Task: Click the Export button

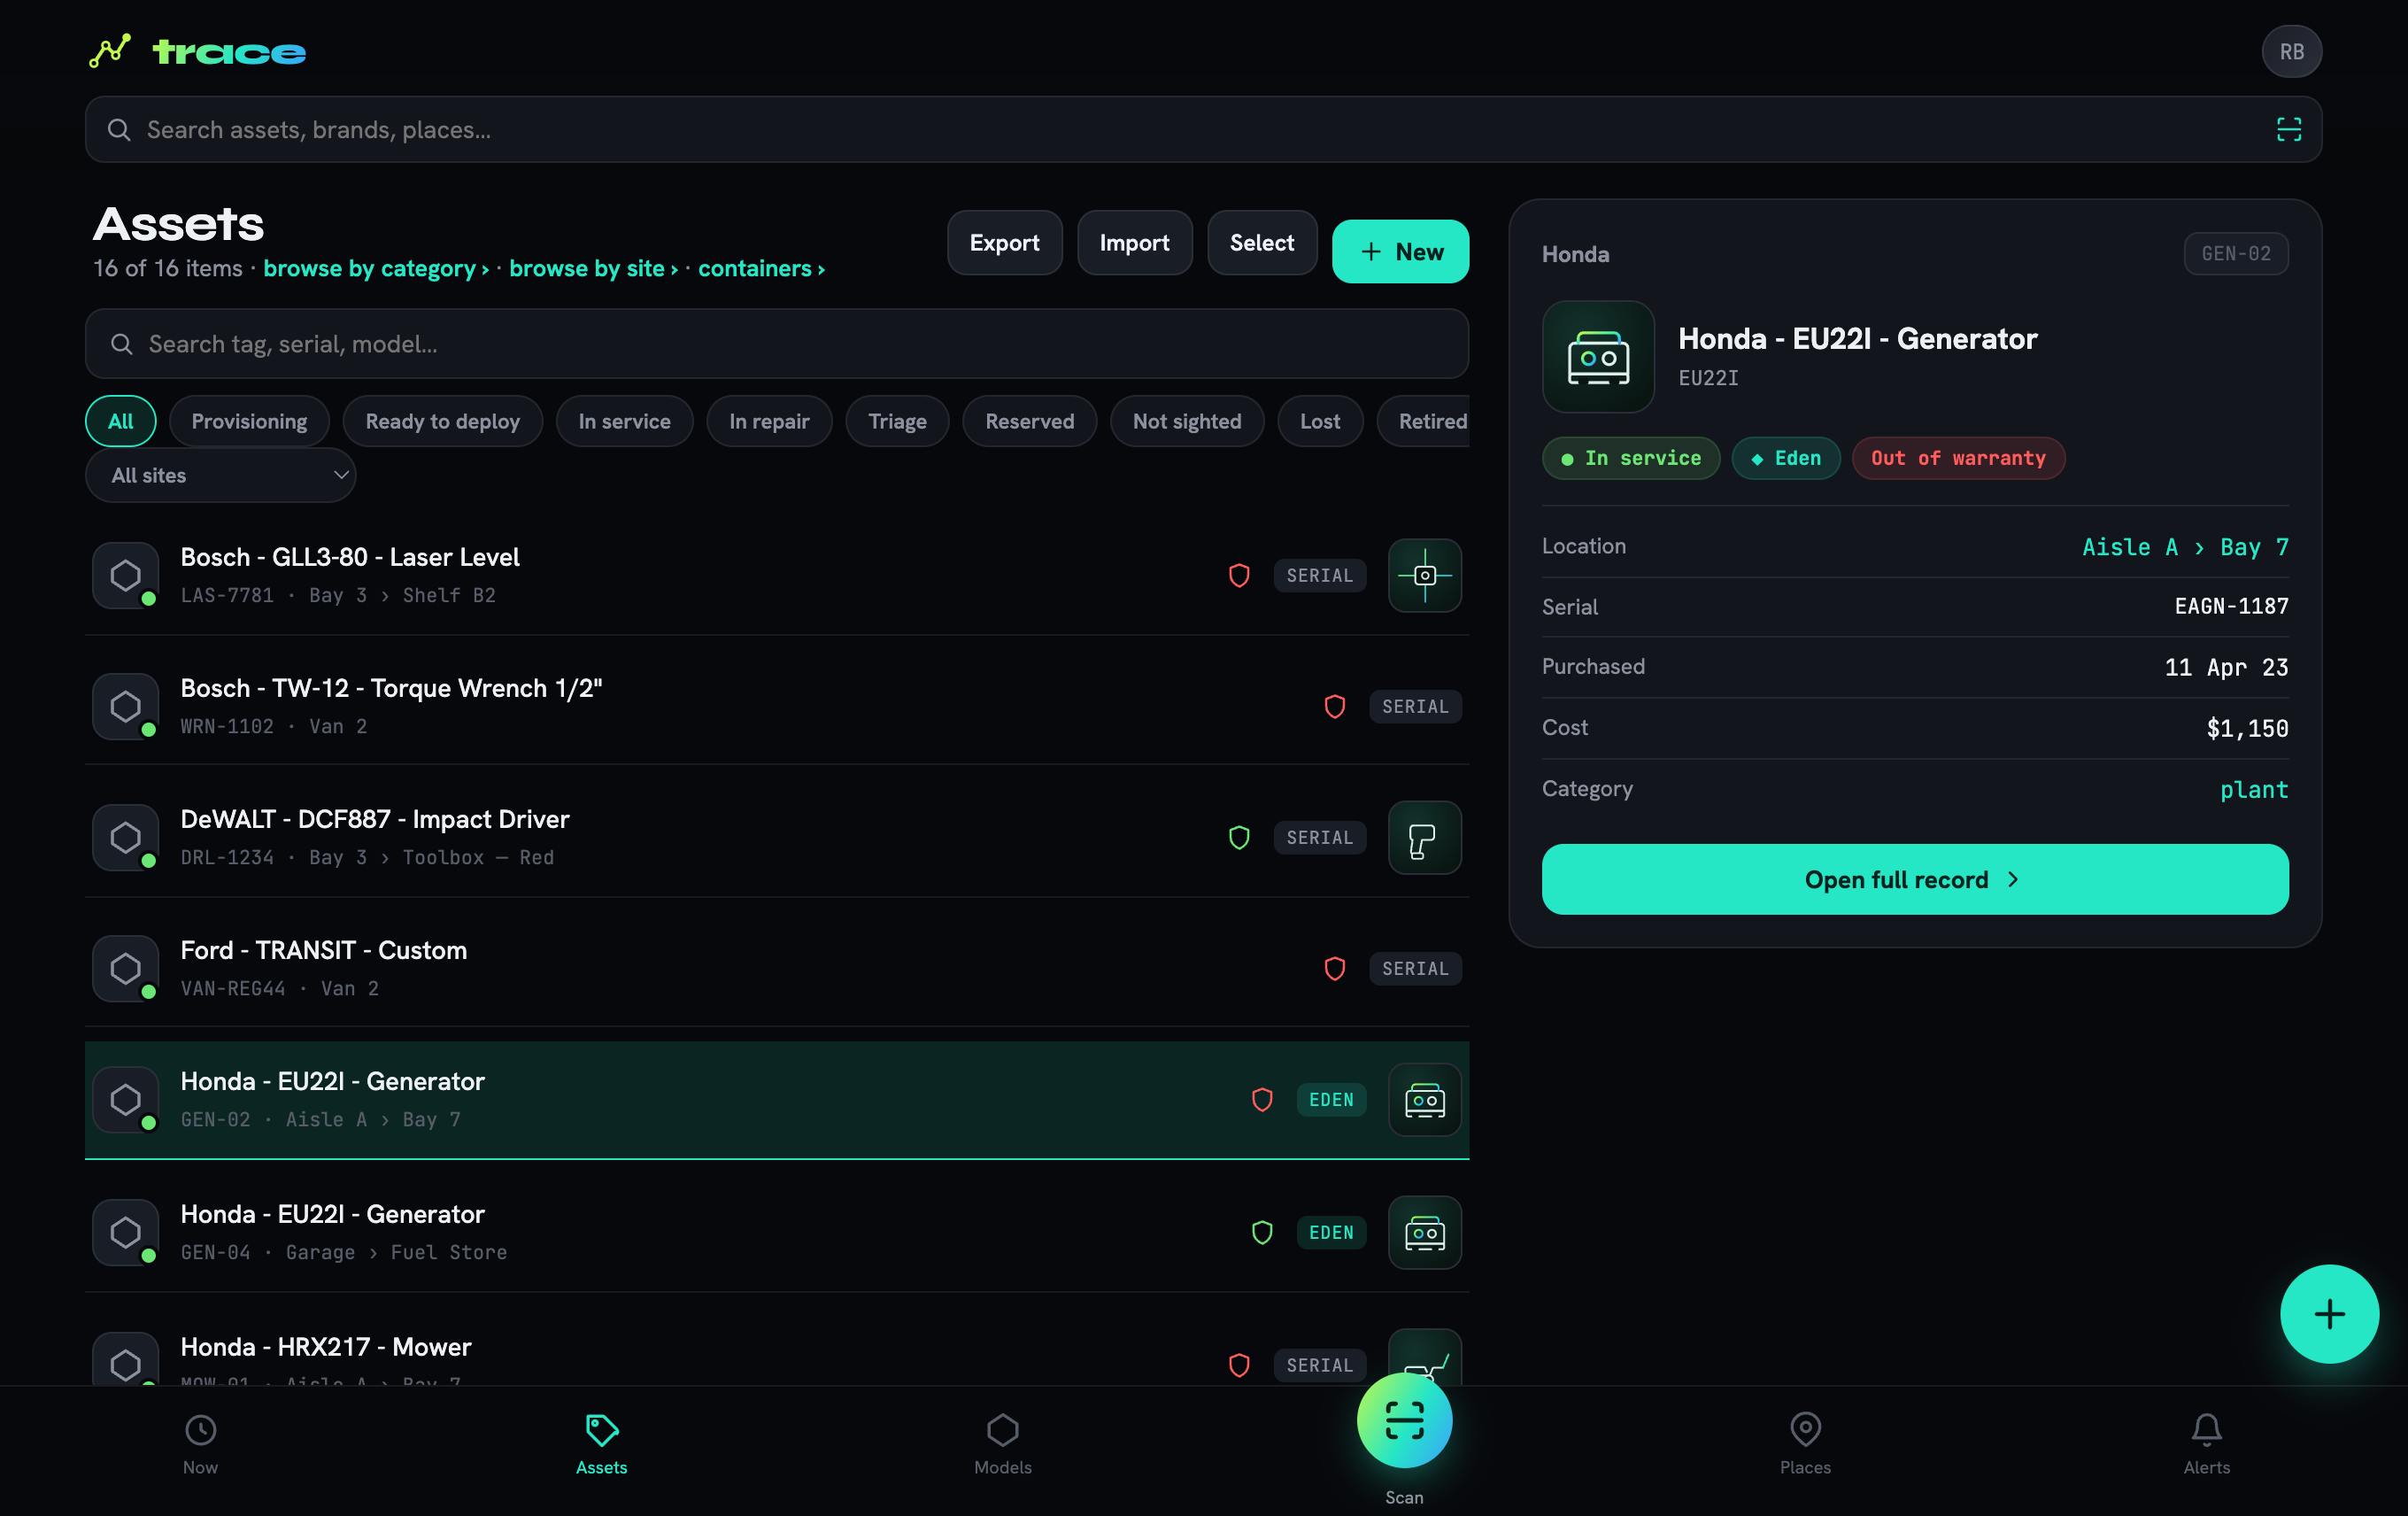Action: (x=1004, y=242)
